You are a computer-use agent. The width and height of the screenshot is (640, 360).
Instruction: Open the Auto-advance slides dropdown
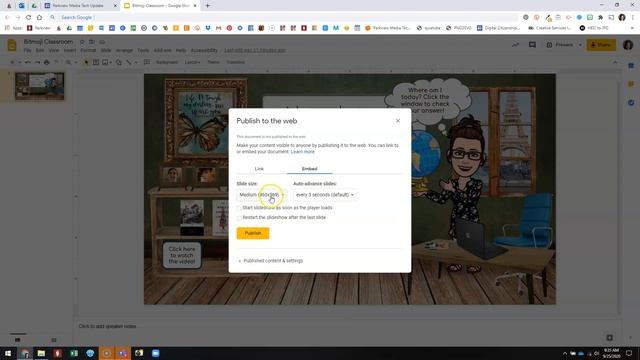pos(325,195)
